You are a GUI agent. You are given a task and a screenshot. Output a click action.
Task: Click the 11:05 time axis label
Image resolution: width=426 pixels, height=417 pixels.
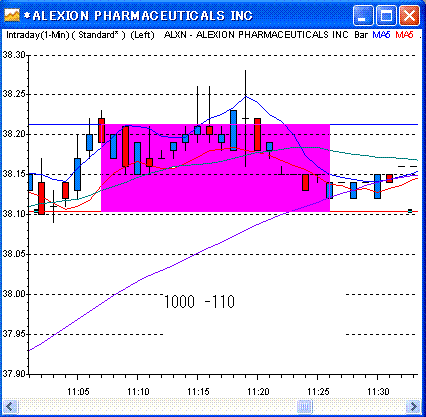(x=78, y=391)
